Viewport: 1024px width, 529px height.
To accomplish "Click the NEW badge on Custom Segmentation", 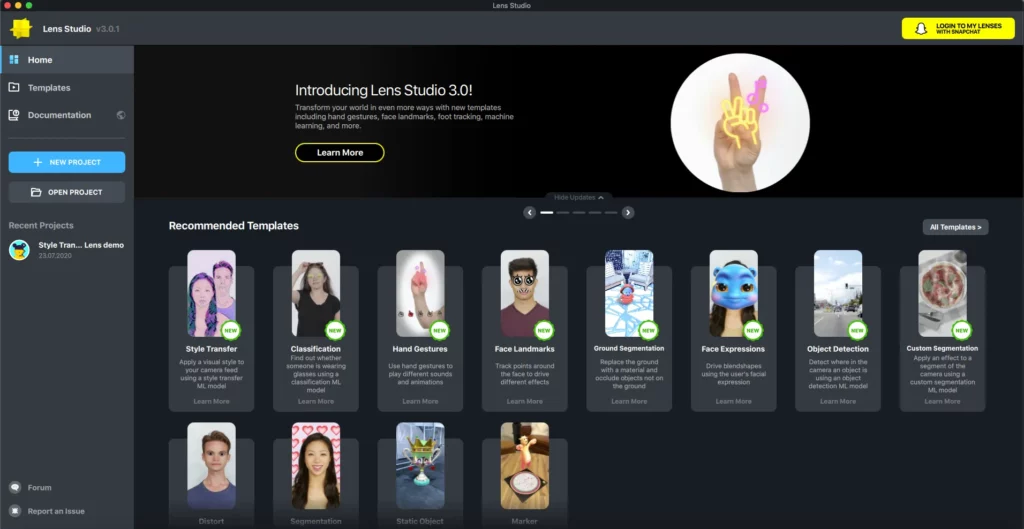I will click(961, 330).
